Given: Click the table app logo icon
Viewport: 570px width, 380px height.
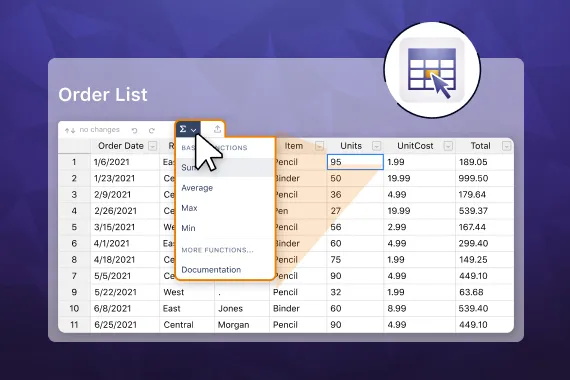Looking at the screenshot, I should pos(432,69).
